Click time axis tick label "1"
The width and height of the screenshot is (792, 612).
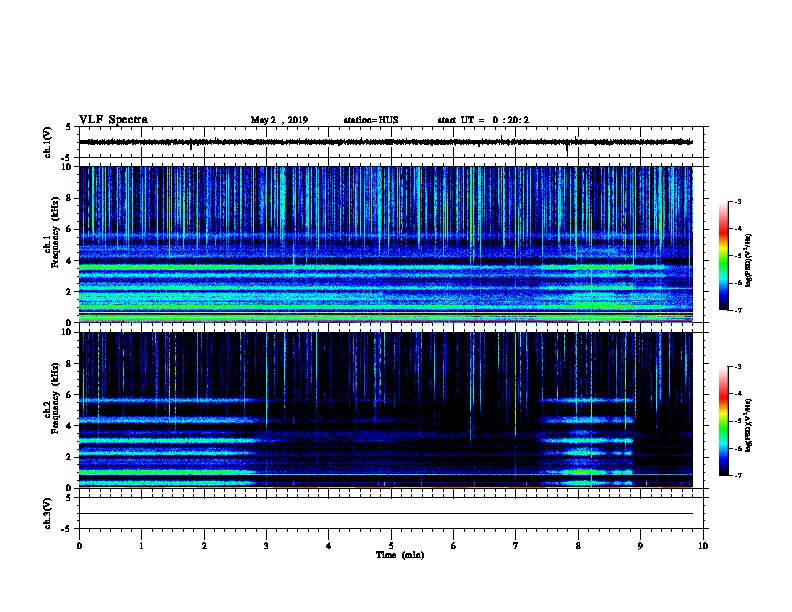click(141, 546)
